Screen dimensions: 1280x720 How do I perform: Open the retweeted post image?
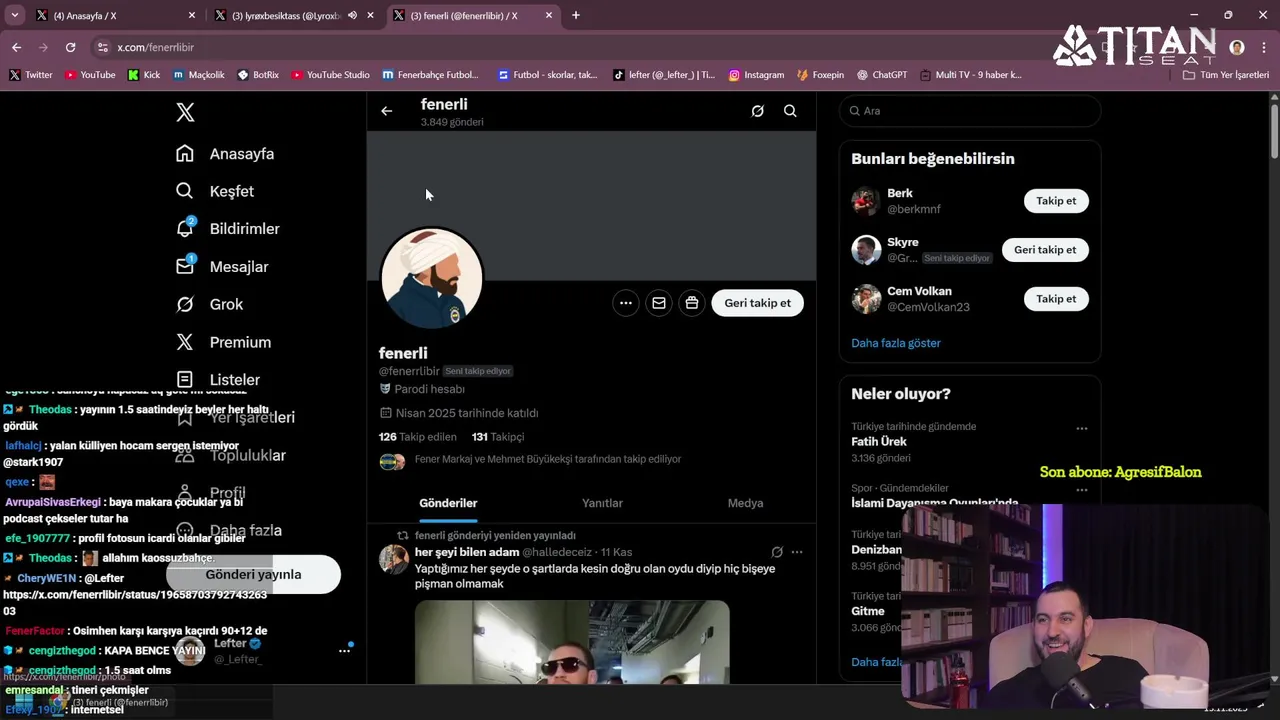click(x=572, y=642)
